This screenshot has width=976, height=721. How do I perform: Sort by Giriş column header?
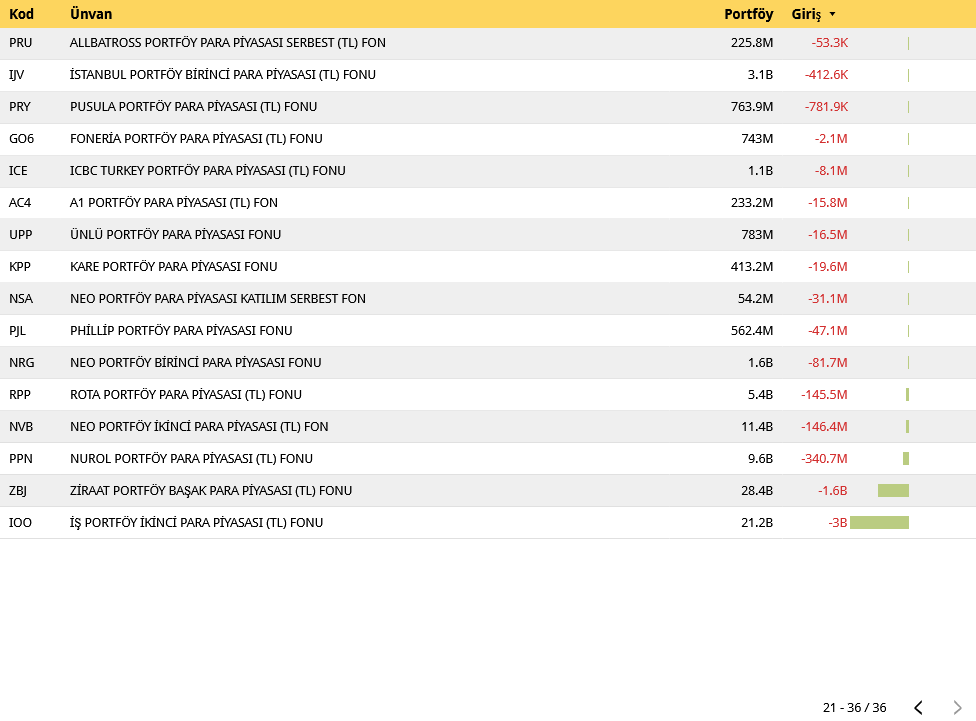pos(806,14)
